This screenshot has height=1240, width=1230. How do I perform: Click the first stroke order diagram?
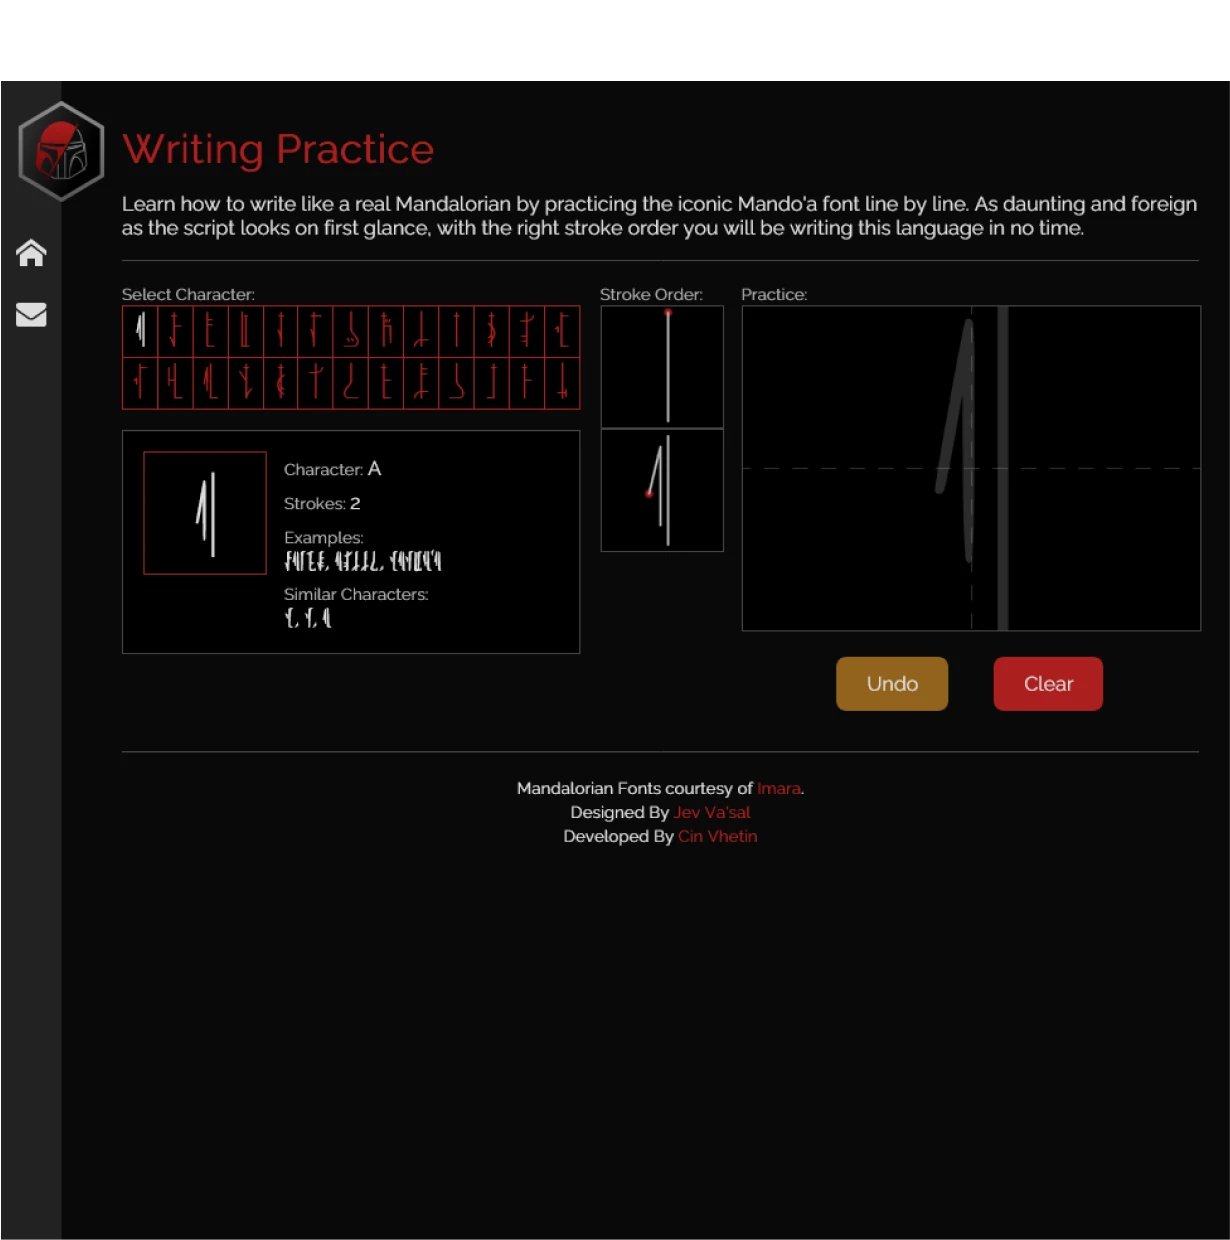(x=662, y=367)
